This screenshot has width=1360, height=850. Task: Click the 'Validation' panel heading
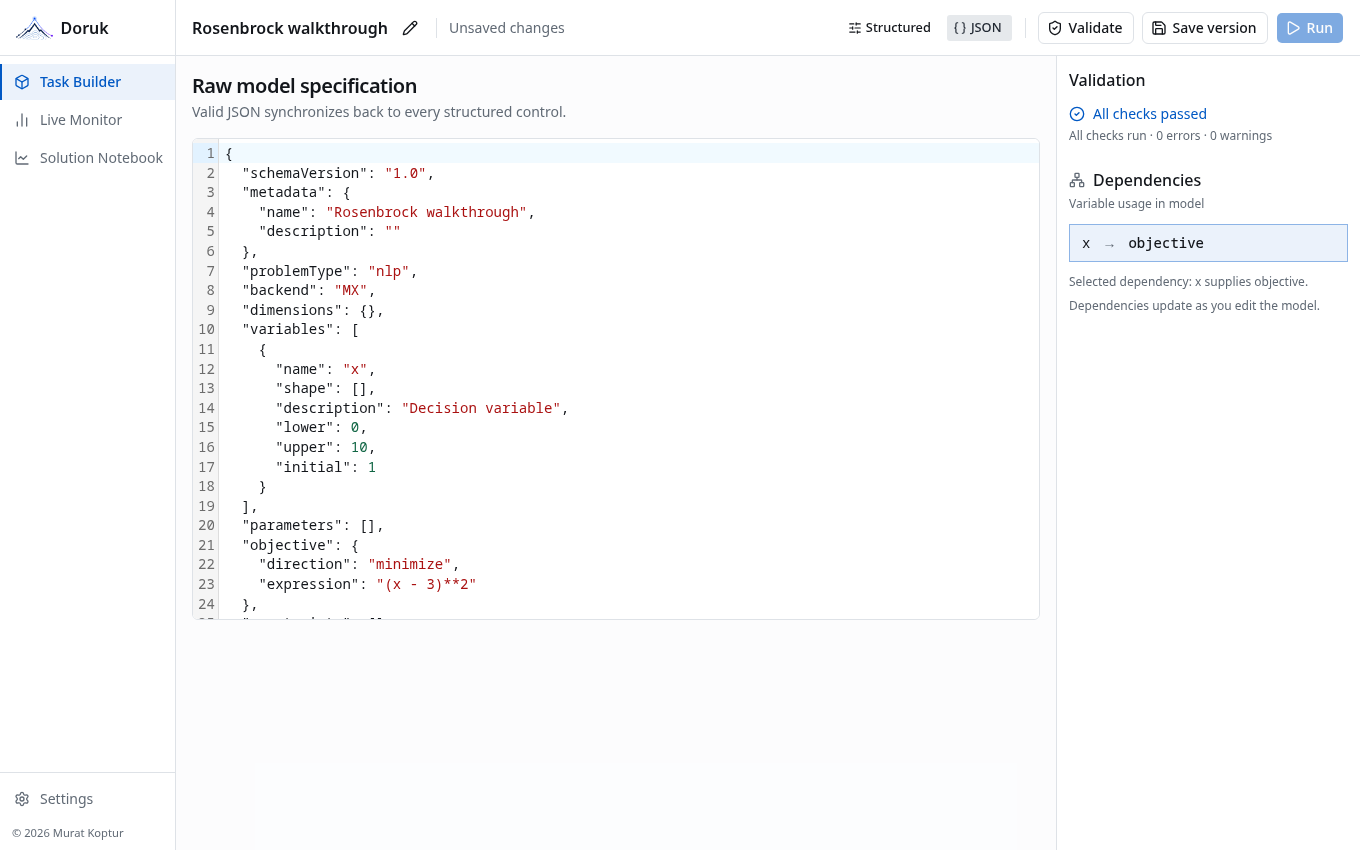click(x=1107, y=80)
